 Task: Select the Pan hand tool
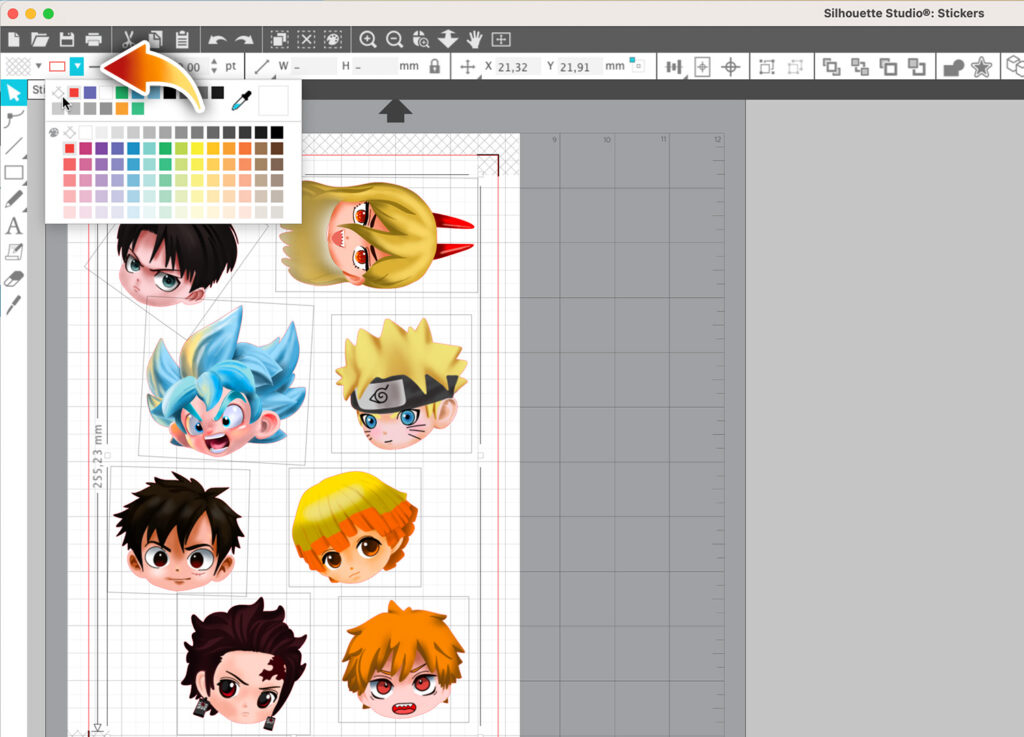(474, 40)
